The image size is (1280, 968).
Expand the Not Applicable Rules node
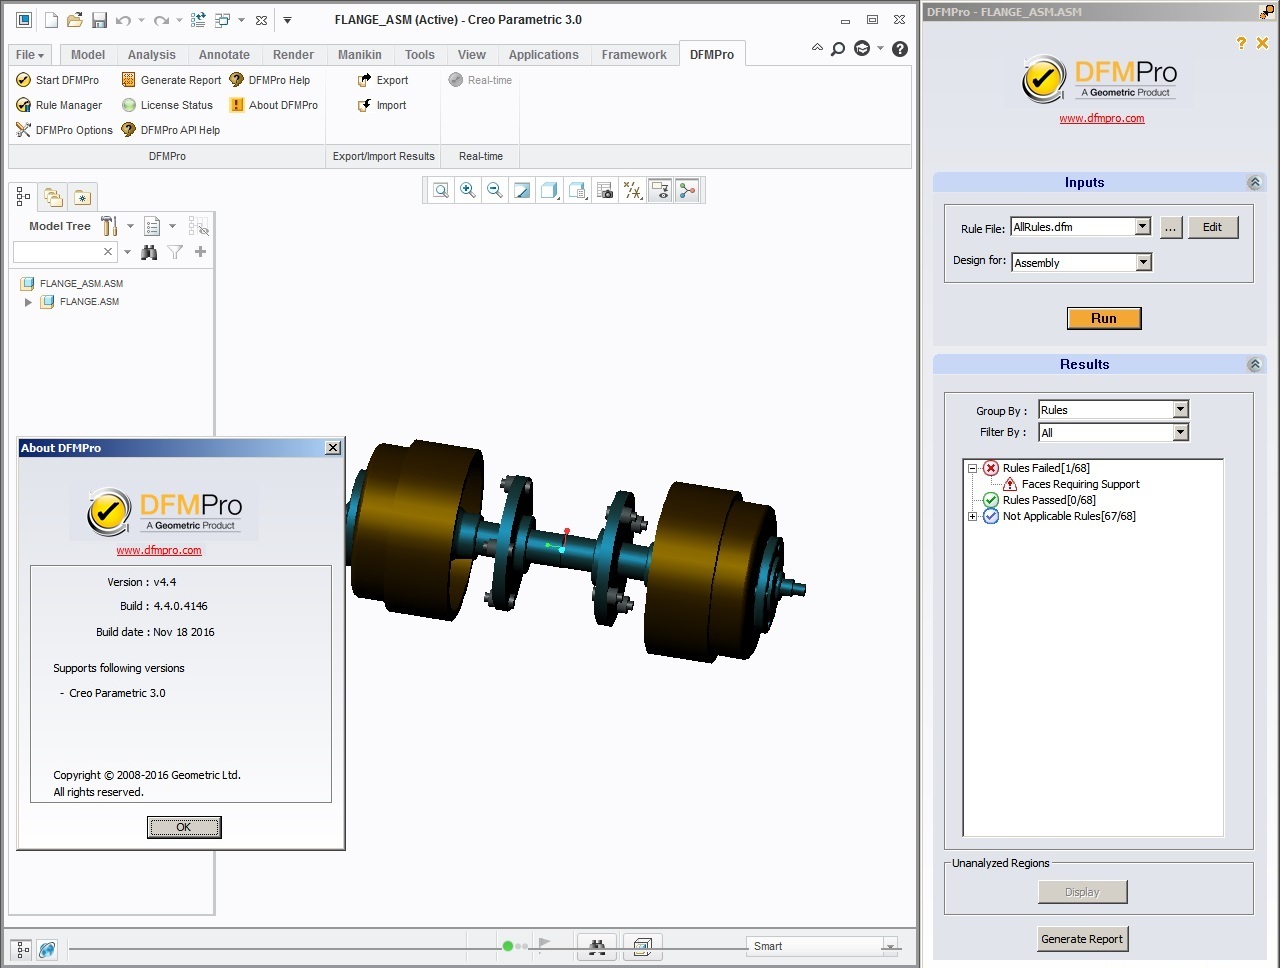[x=972, y=516]
